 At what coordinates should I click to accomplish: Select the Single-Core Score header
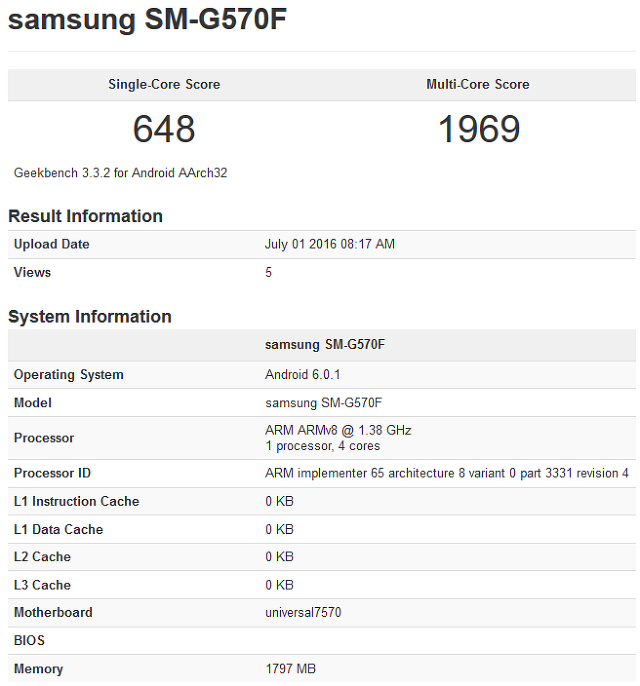pyautogui.click(x=164, y=84)
